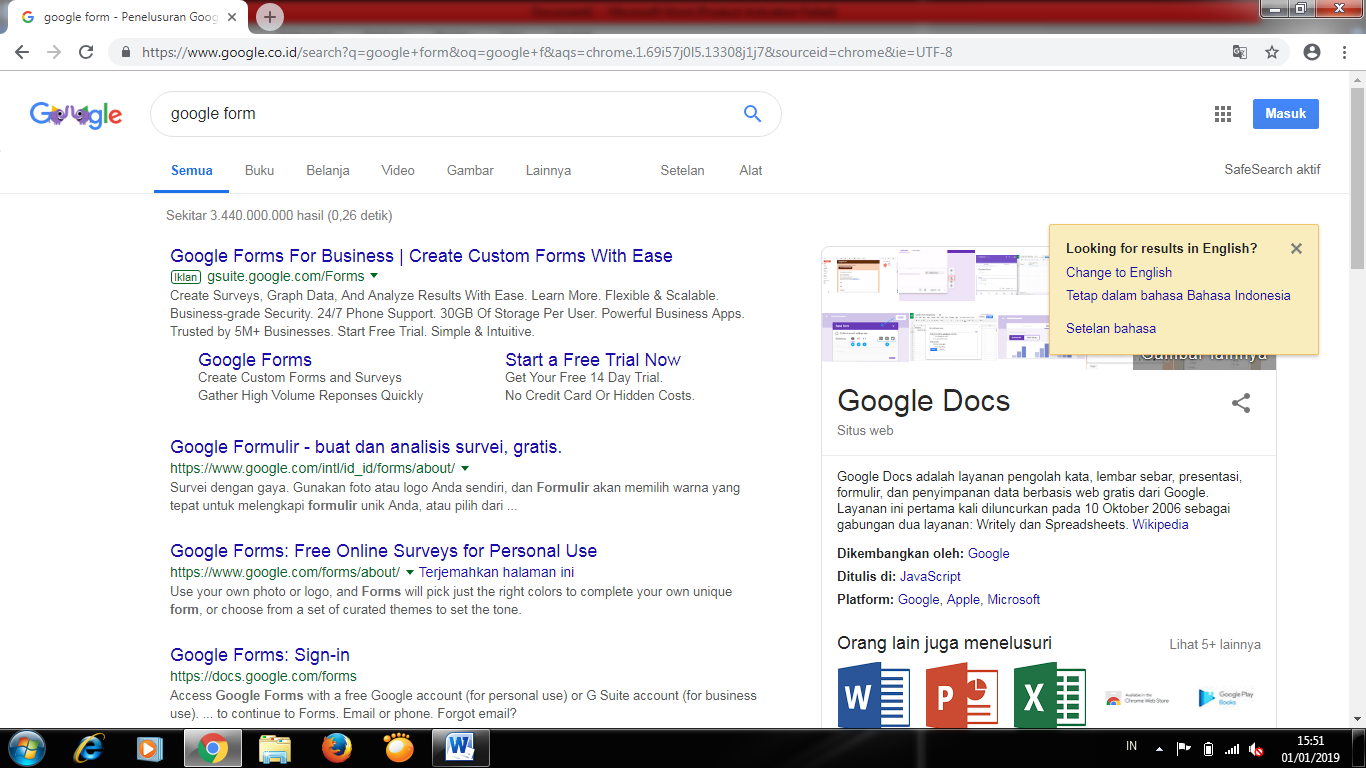
Task: Expand dropdown arrow next to google.com/intl/id_id/forms/about
Action: coord(465,468)
